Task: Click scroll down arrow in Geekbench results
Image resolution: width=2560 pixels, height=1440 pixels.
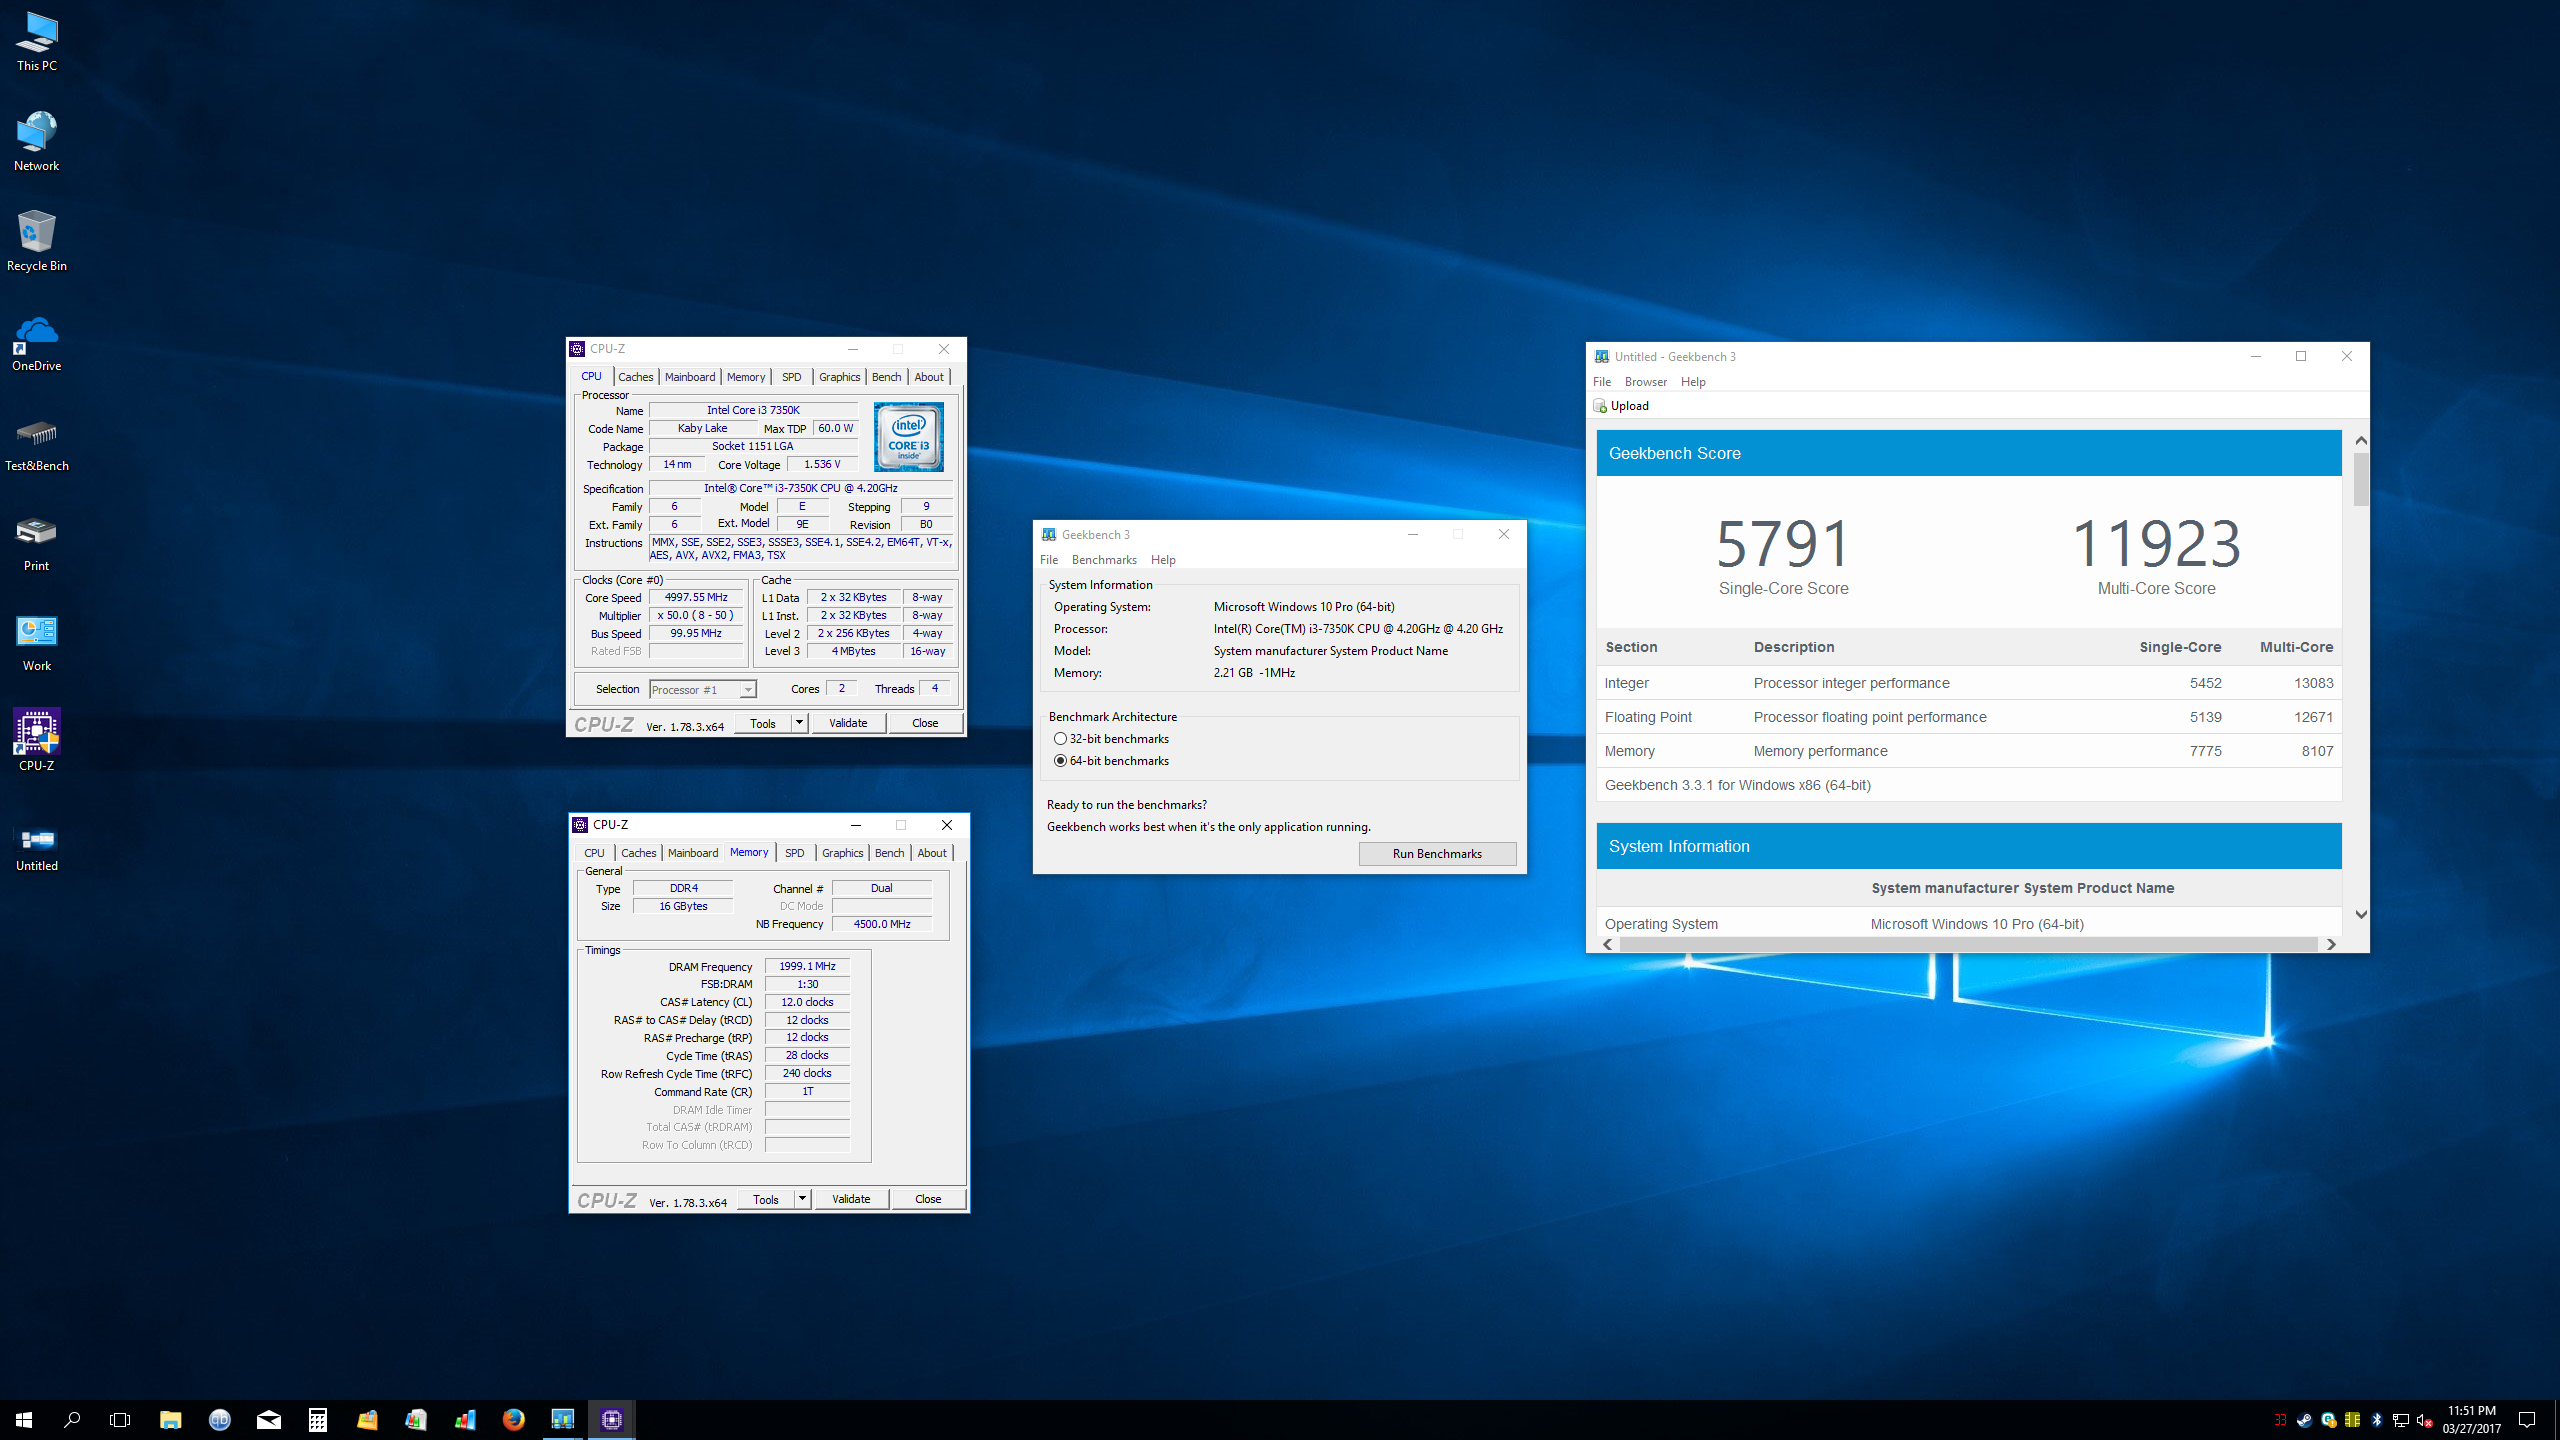Action: point(2361,915)
